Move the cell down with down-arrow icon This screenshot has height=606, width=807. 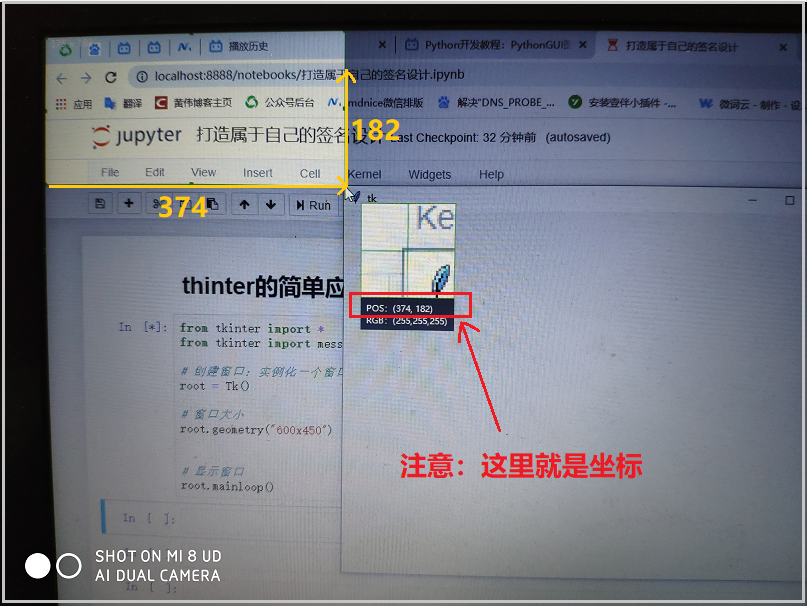[x=270, y=204]
